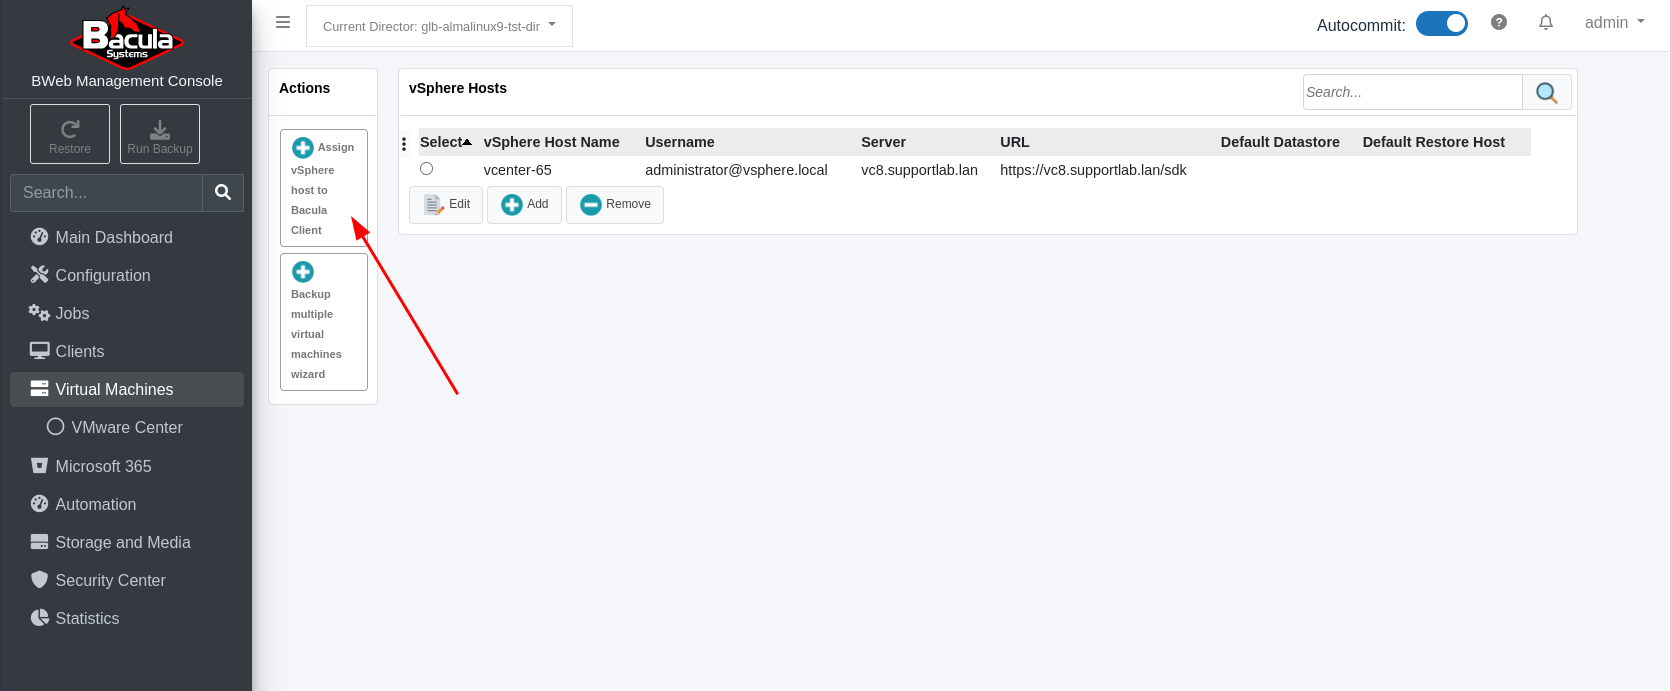The width and height of the screenshot is (1670, 691).
Task: Open the Jobs menu item
Action: click(x=127, y=313)
